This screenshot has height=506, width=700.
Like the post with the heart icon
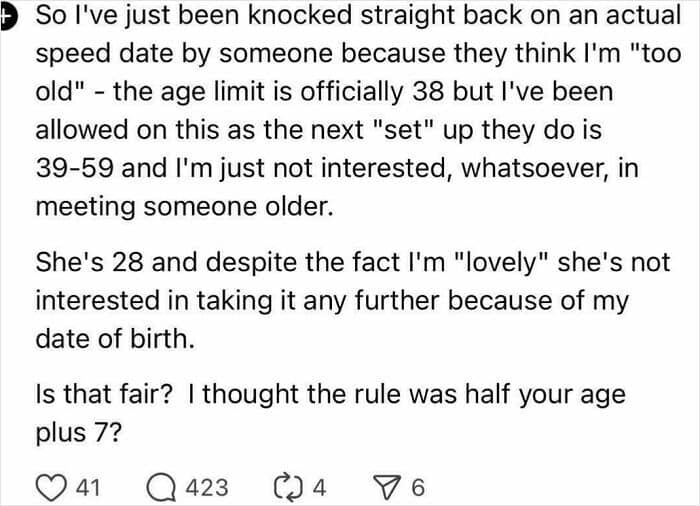coord(50,488)
